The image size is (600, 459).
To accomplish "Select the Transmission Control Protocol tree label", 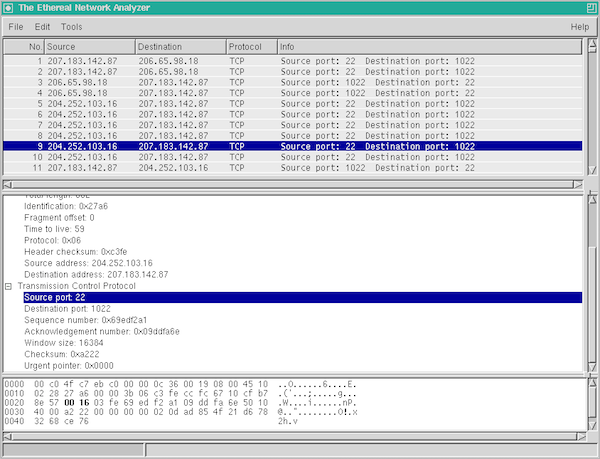I will [x=77, y=286].
